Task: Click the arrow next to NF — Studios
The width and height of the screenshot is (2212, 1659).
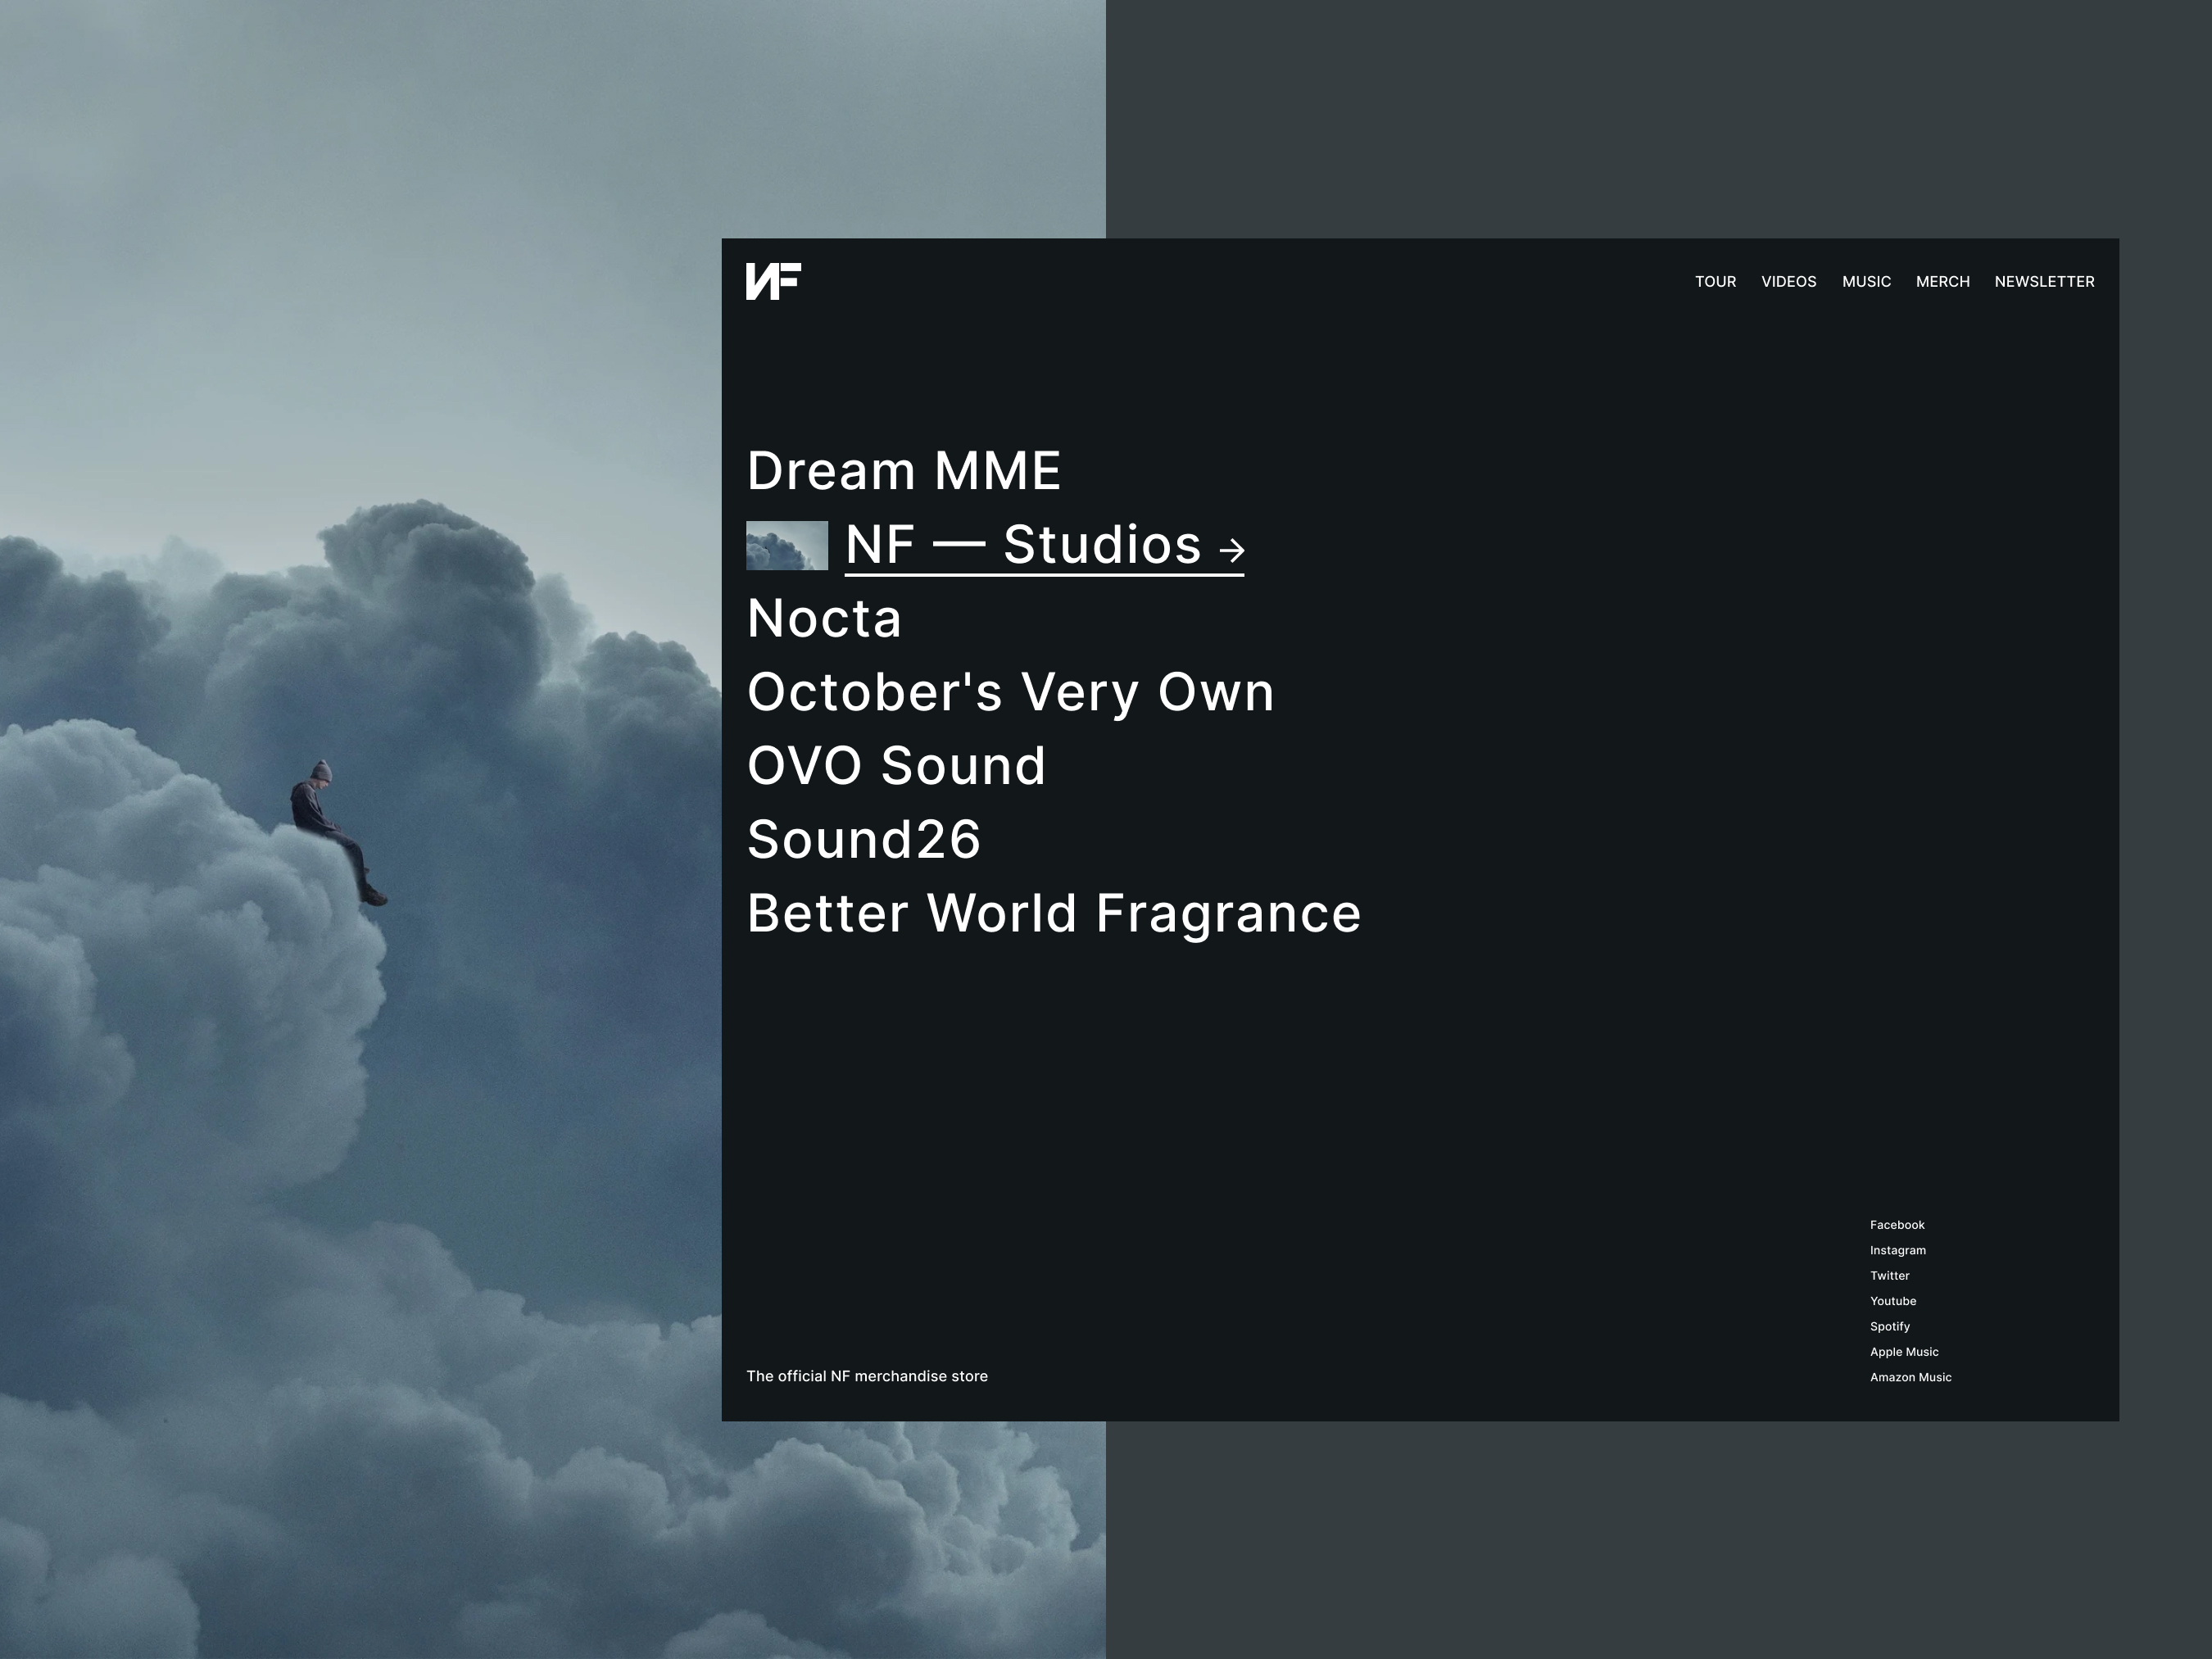Action: (1232, 550)
